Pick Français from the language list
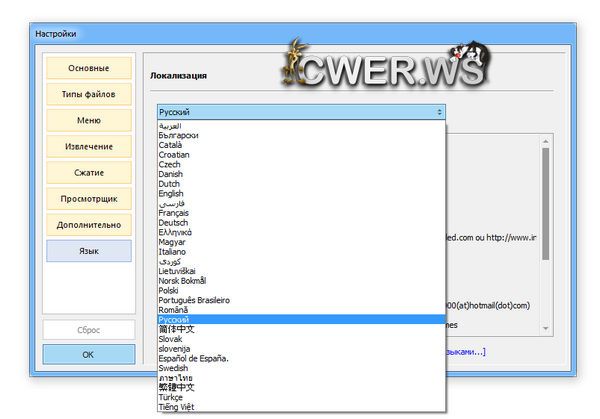 (174, 213)
